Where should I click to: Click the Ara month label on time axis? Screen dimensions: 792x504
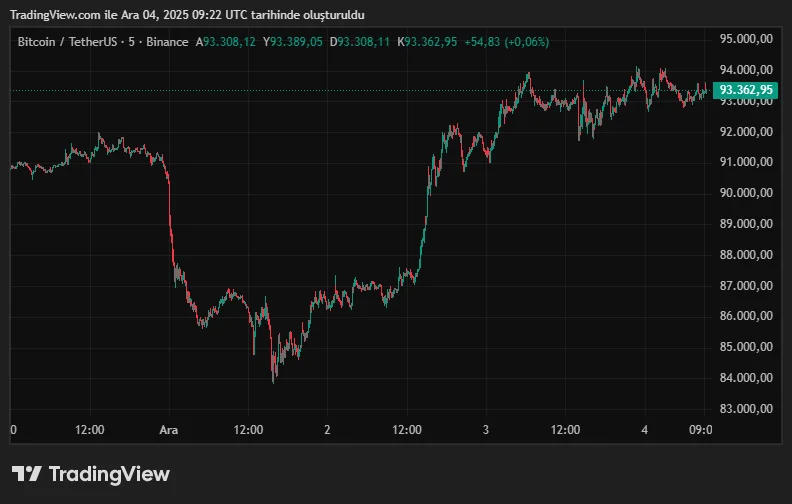(x=169, y=430)
